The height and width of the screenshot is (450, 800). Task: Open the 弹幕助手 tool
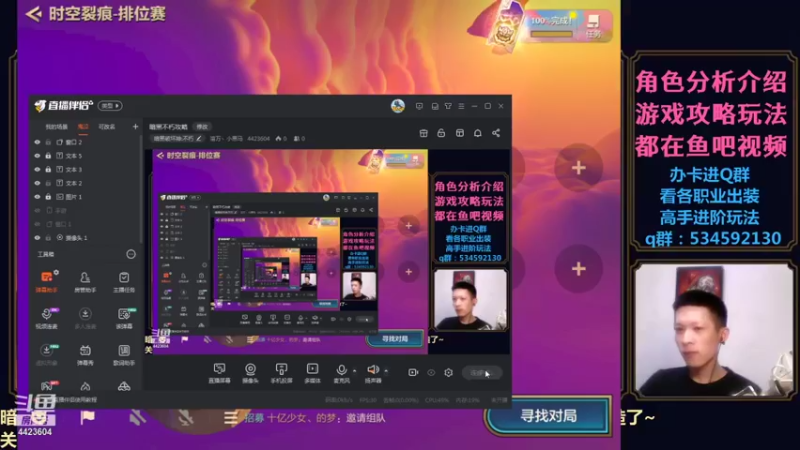click(46, 282)
